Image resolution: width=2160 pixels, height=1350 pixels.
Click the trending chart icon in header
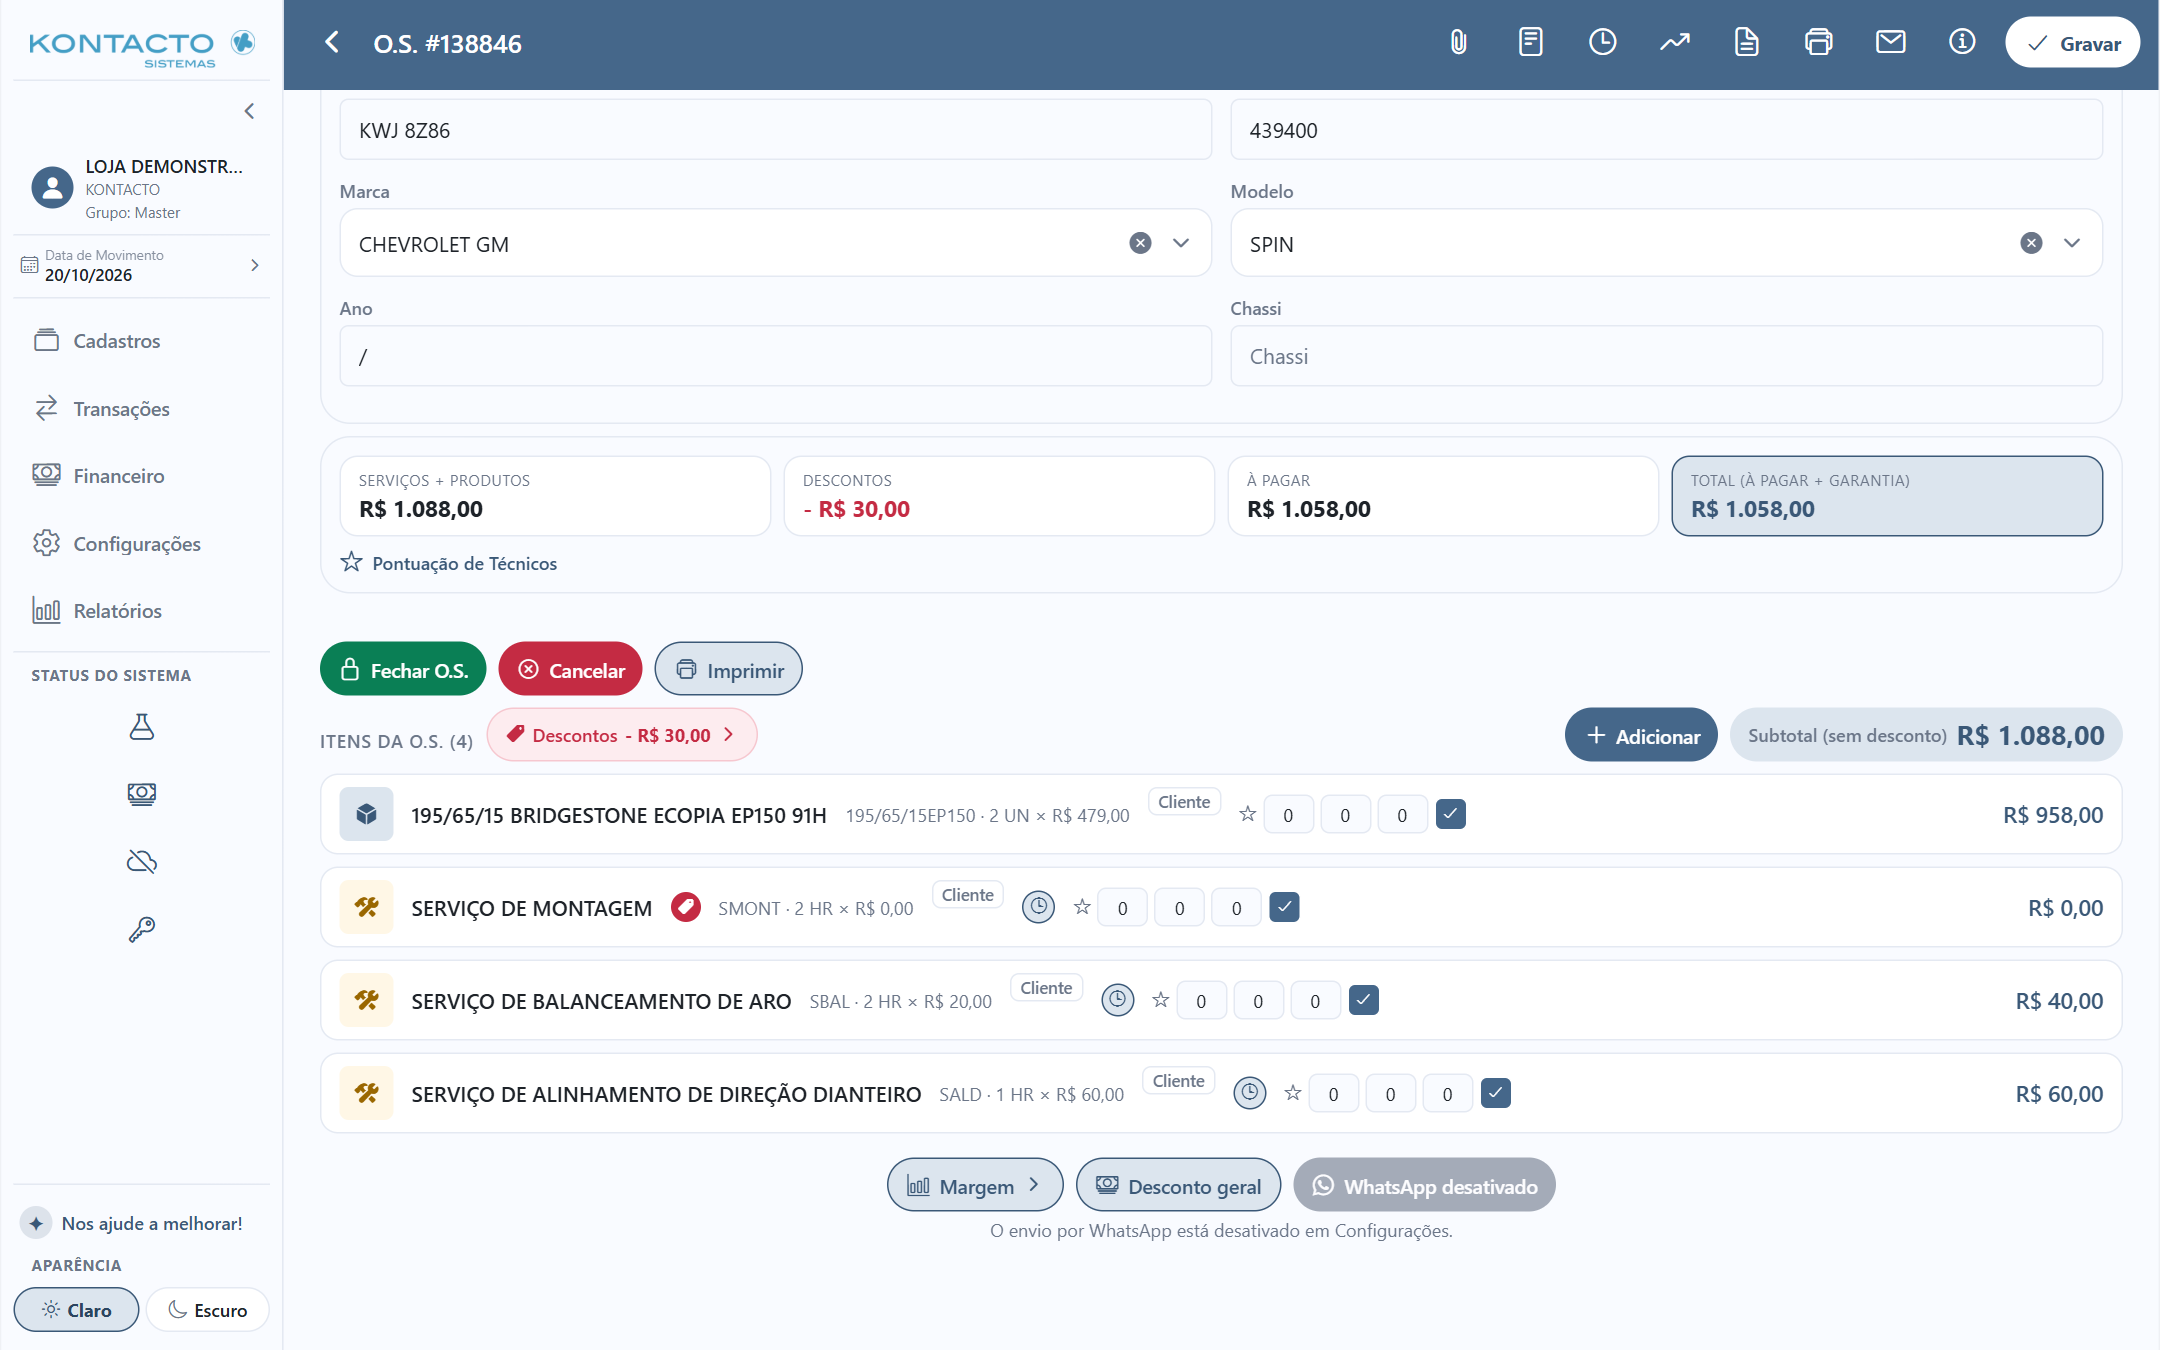pos(1675,42)
